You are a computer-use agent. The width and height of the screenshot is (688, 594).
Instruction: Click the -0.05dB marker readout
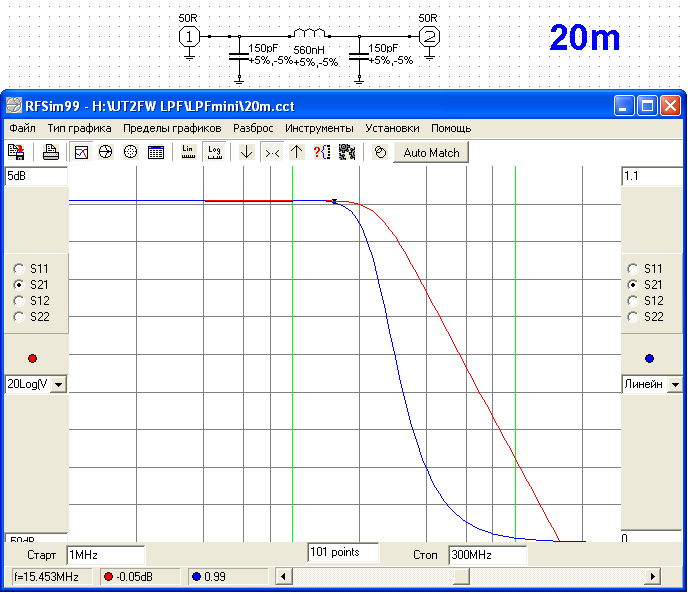[140, 576]
